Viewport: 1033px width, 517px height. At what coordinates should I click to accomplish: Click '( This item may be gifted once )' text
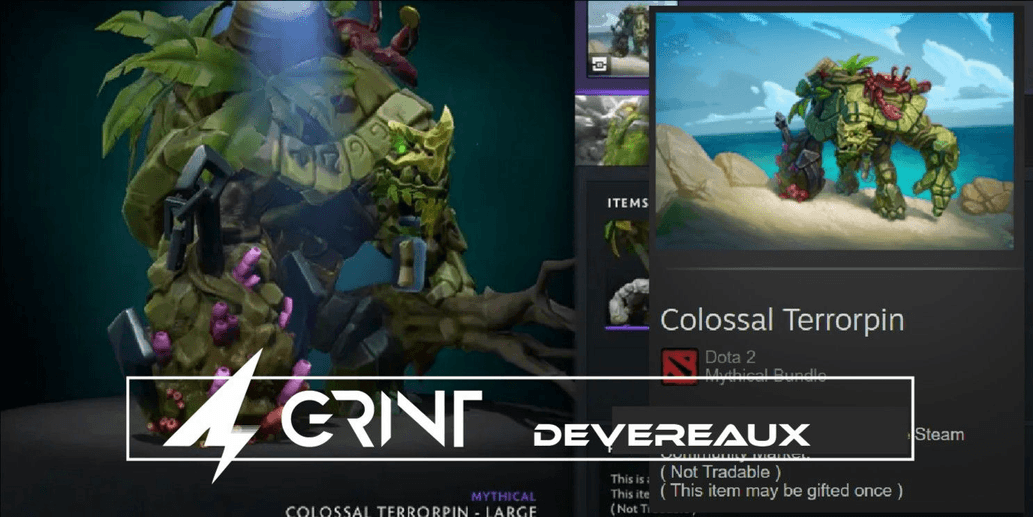pos(781,491)
